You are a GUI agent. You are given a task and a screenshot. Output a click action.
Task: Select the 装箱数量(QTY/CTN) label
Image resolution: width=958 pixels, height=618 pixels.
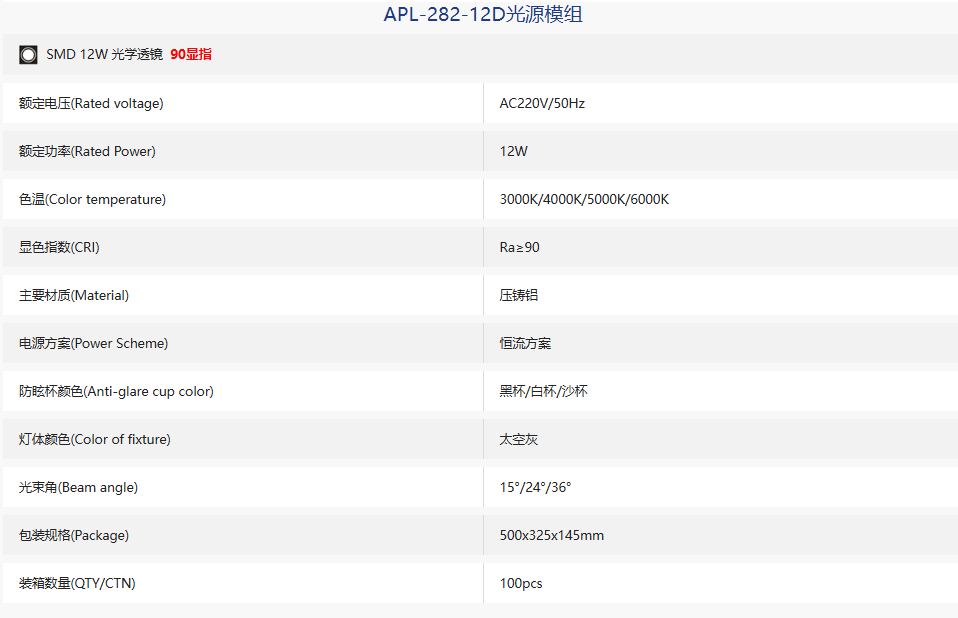77,583
